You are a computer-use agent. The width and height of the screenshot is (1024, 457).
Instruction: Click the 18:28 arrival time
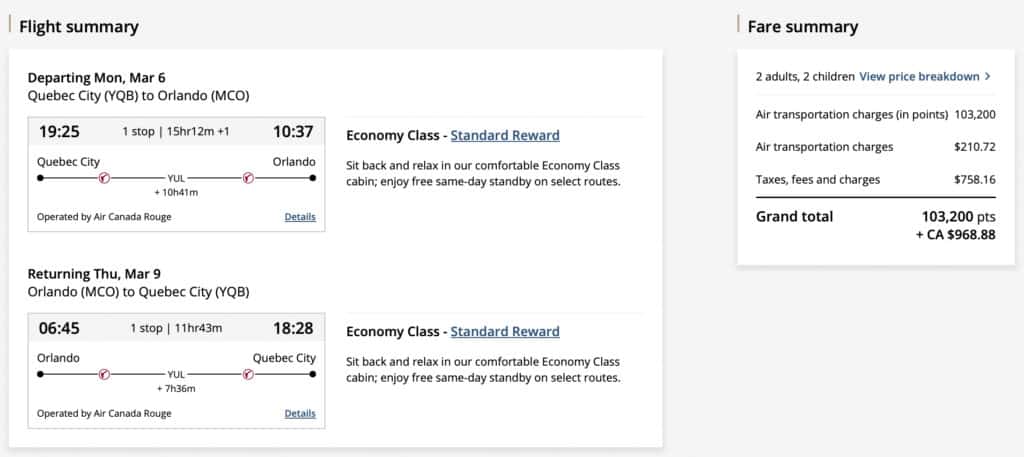[x=292, y=328]
